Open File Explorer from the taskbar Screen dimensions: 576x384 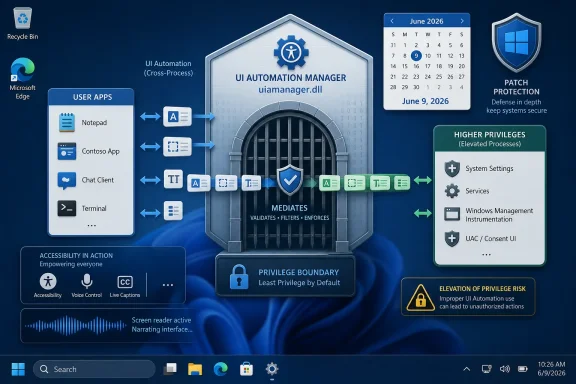click(195, 369)
